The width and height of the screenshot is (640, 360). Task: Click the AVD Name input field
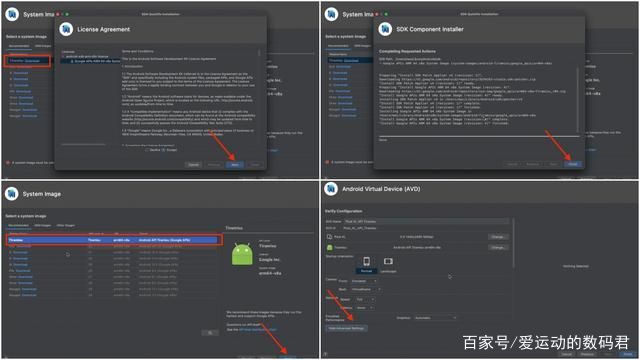point(427,221)
